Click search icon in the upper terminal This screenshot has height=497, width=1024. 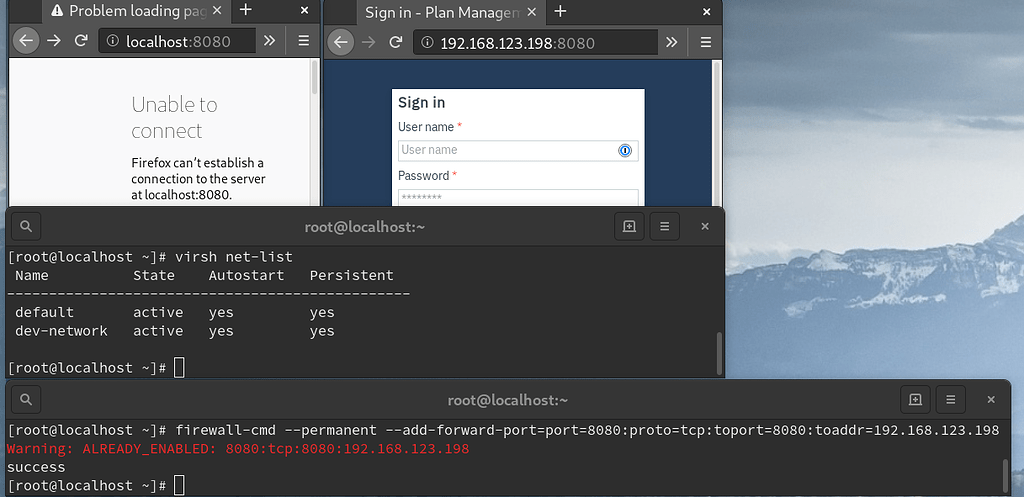pyautogui.click(x=26, y=226)
